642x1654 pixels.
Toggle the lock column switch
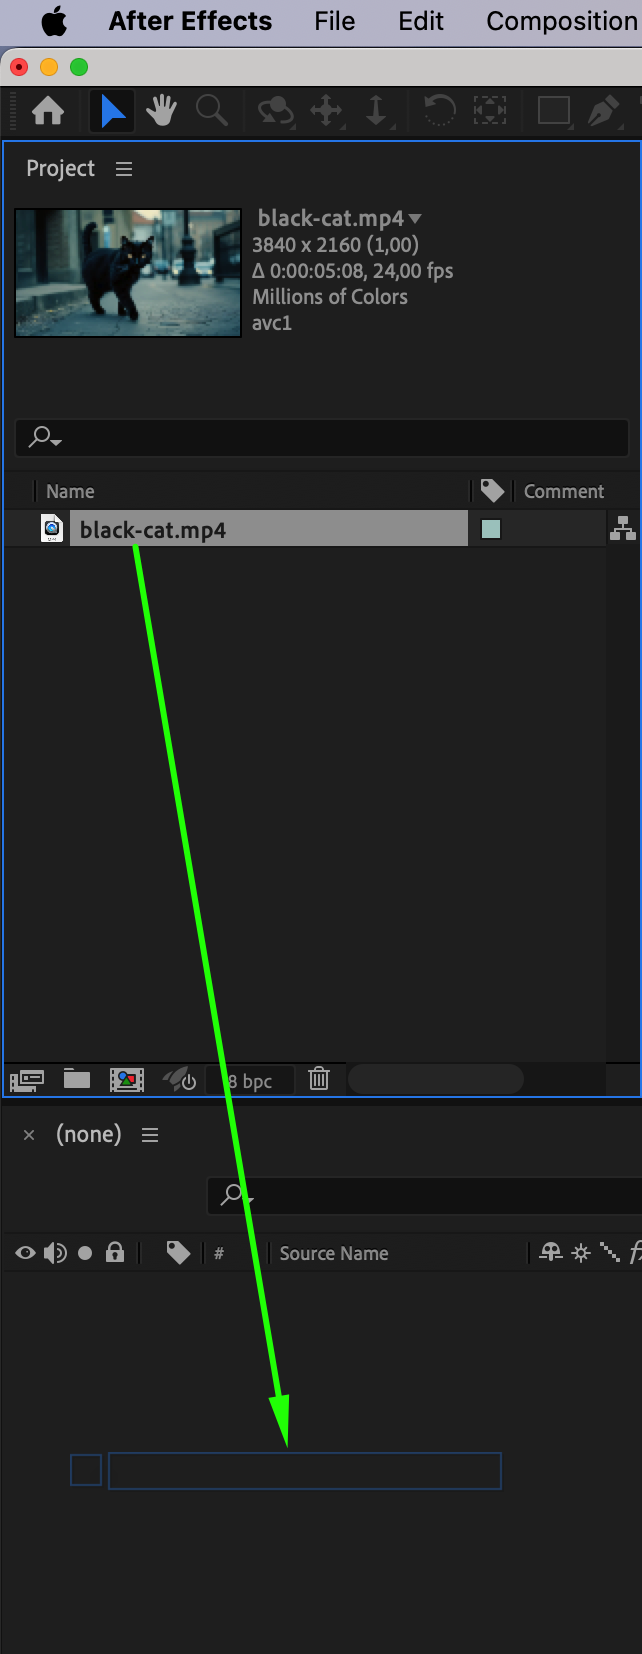(x=115, y=1252)
